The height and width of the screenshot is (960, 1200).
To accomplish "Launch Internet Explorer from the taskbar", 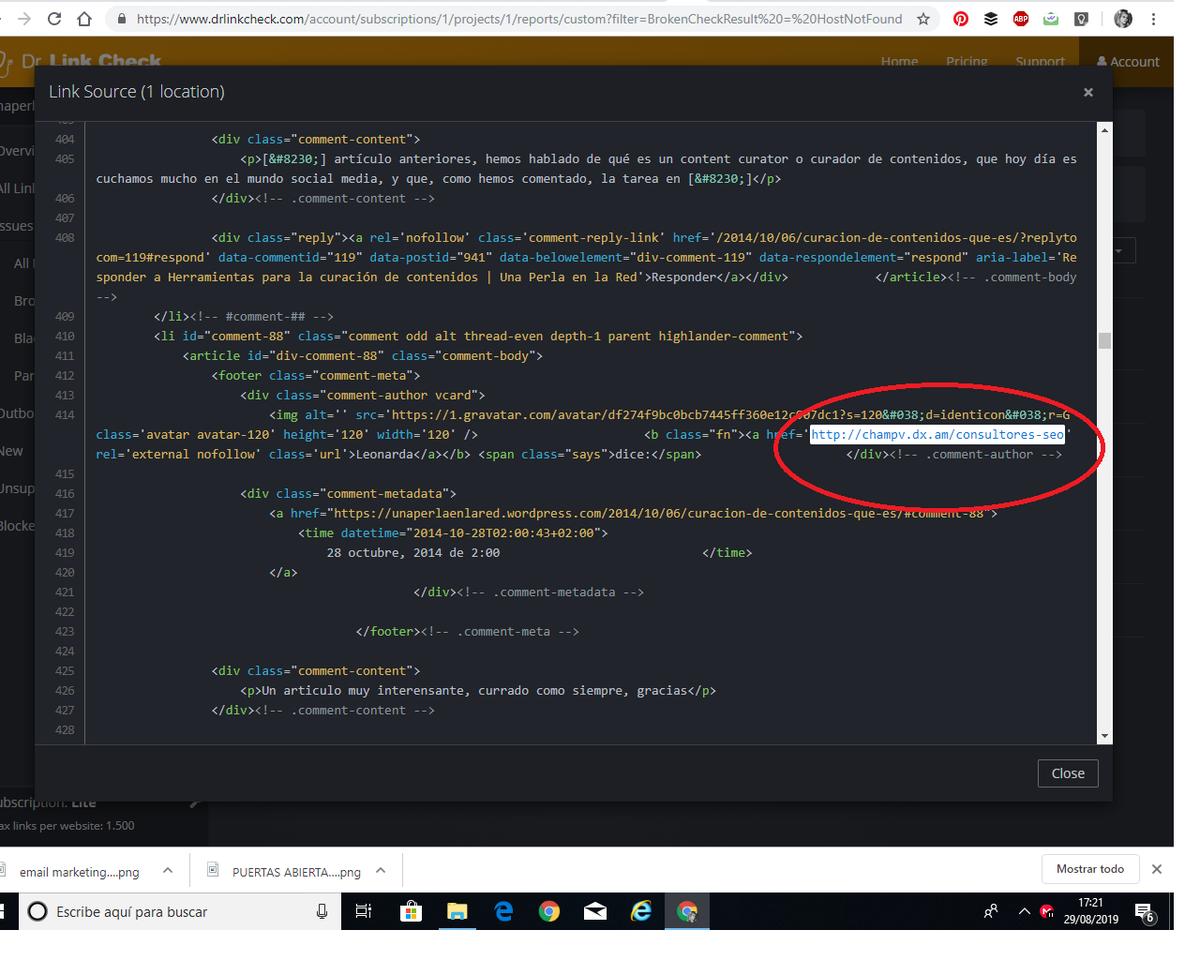I will click(x=640, y=911).
